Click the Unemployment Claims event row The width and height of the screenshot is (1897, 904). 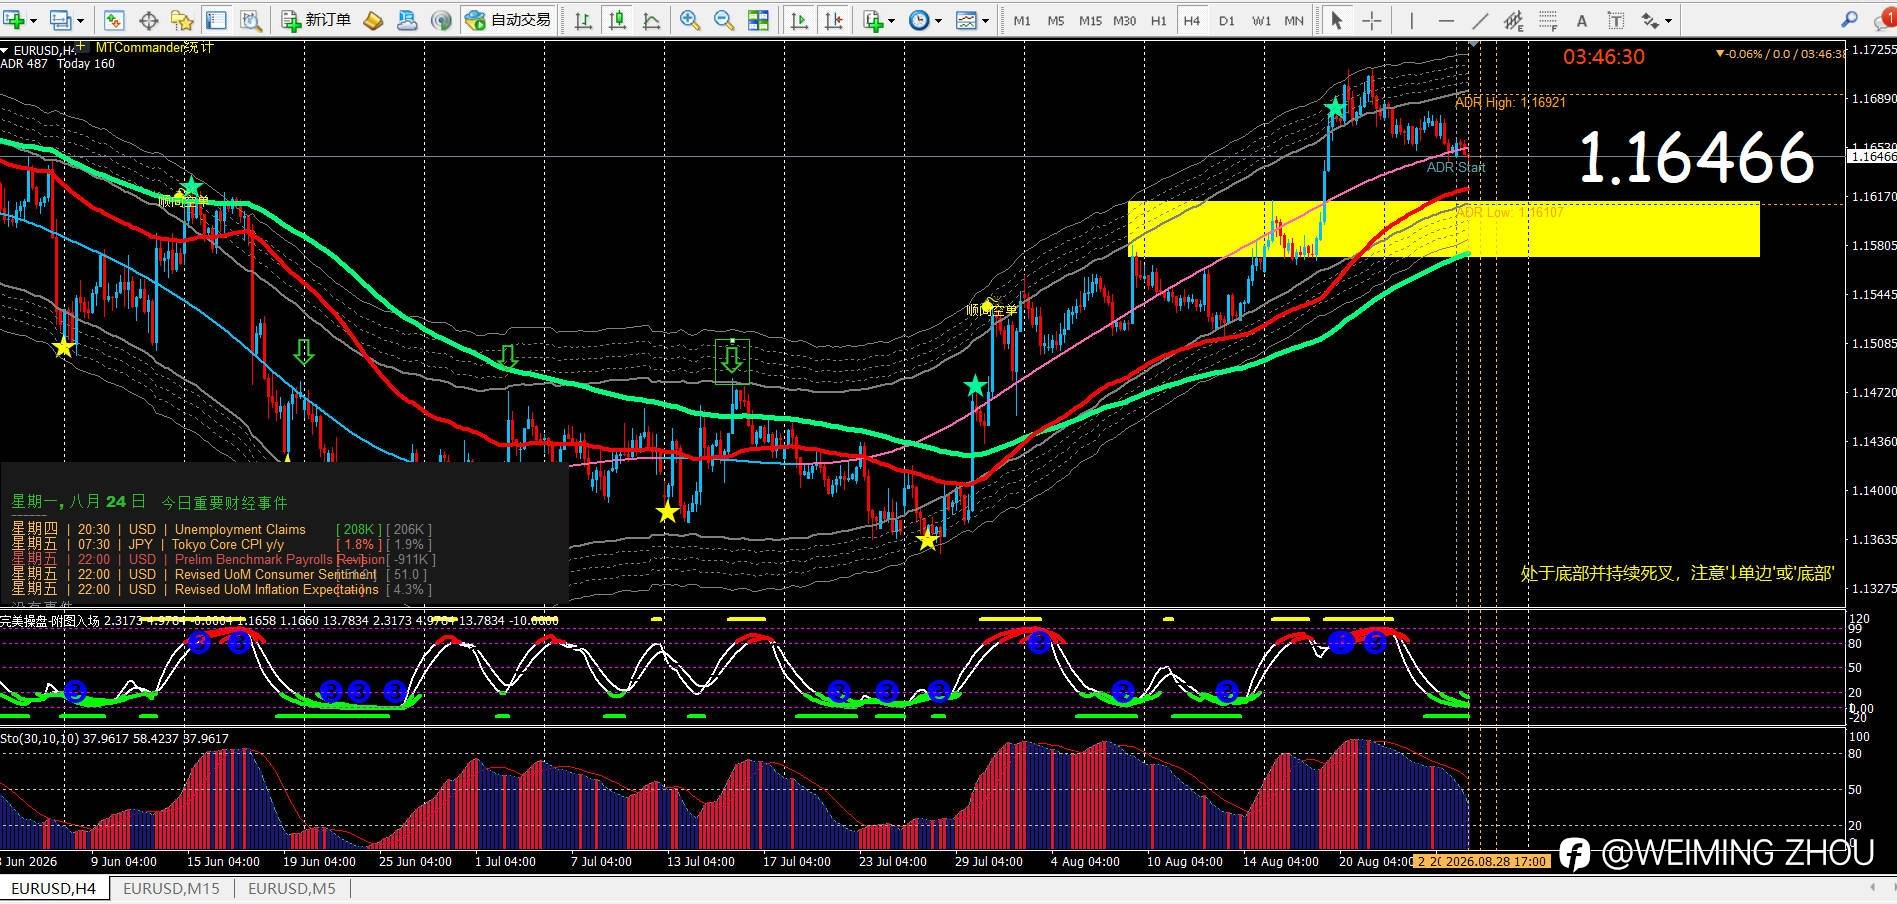click(221, 530)
